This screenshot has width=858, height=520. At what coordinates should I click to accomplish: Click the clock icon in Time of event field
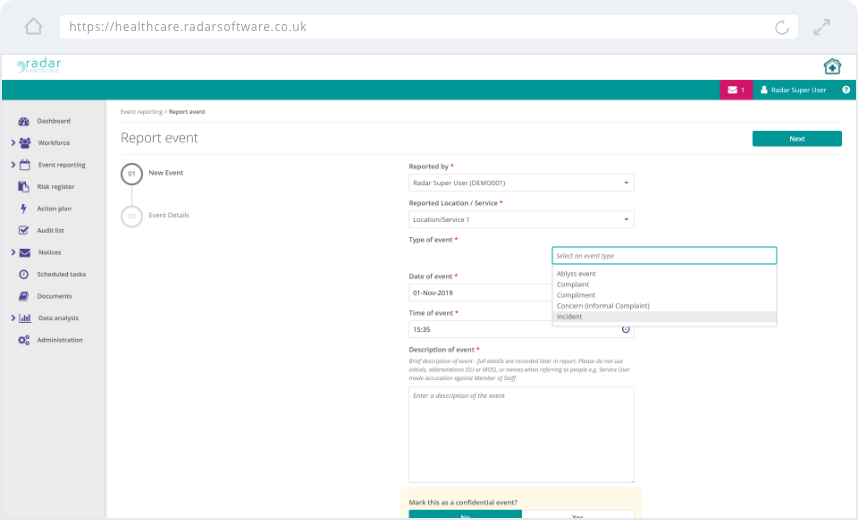click(x=625, y=330)
